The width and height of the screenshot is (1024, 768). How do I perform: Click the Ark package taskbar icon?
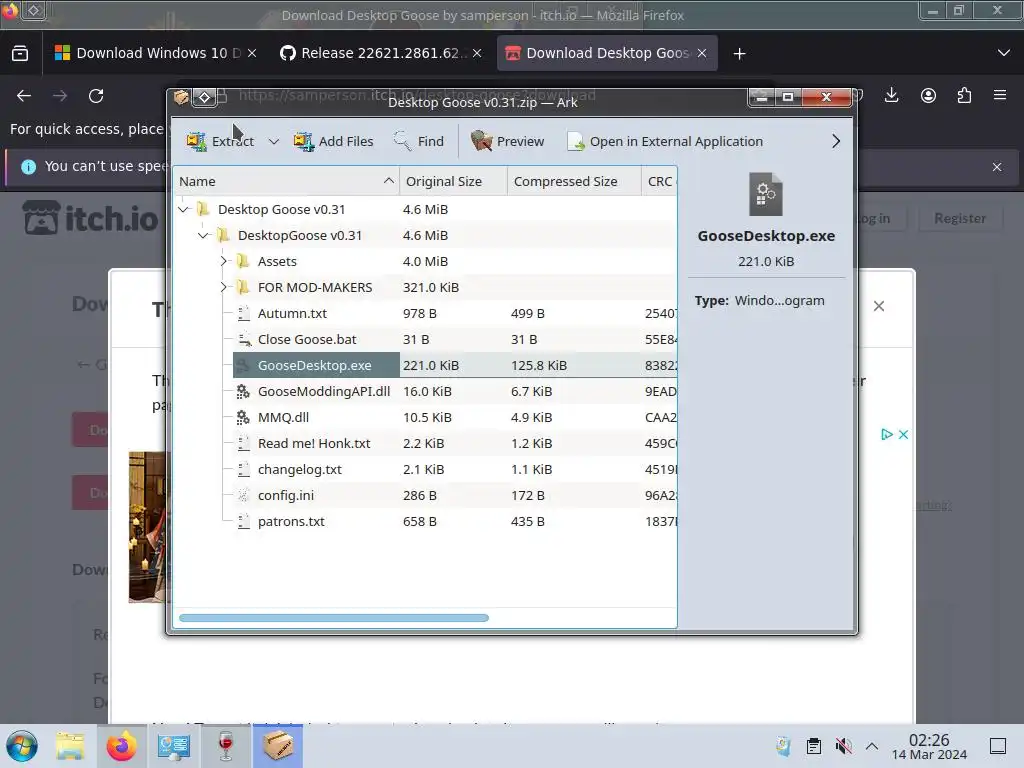click(278, 746)
